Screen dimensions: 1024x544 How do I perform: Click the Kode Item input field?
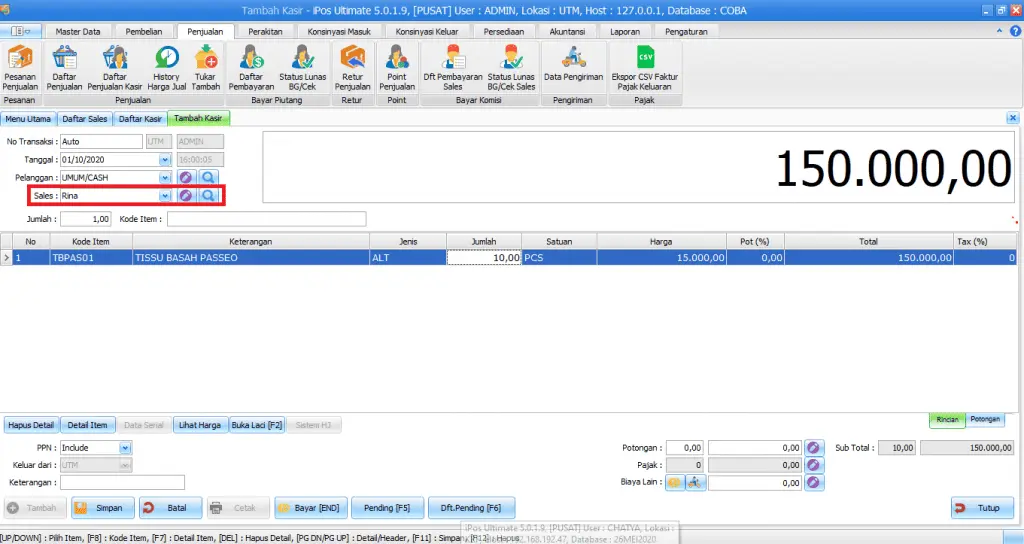266,219
